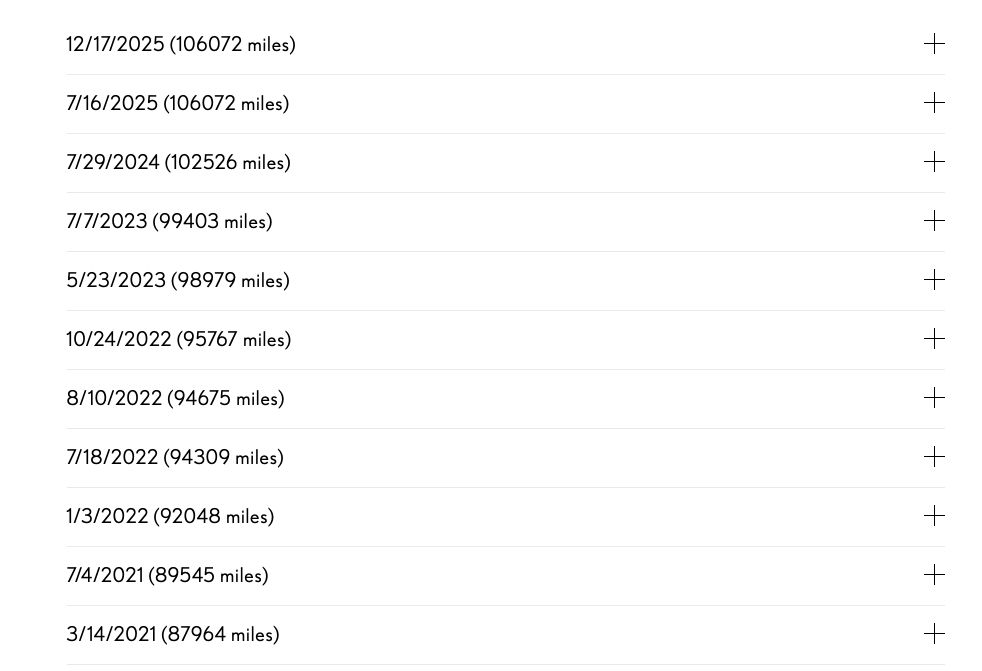This screenshot has width=982, height=671.
Task: Click plus icon for 7/16/2025 entry
Action: point(934,103)
